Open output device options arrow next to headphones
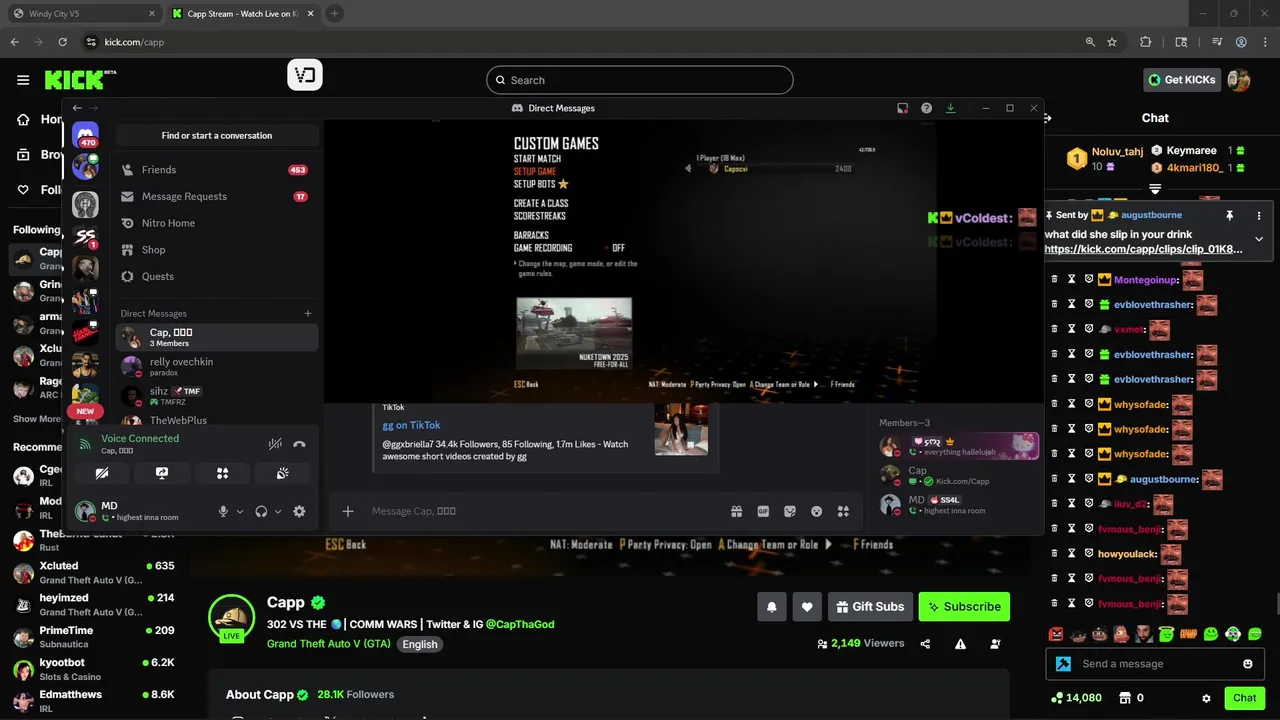Screen dimensions: 1280x720 [278, 511]
